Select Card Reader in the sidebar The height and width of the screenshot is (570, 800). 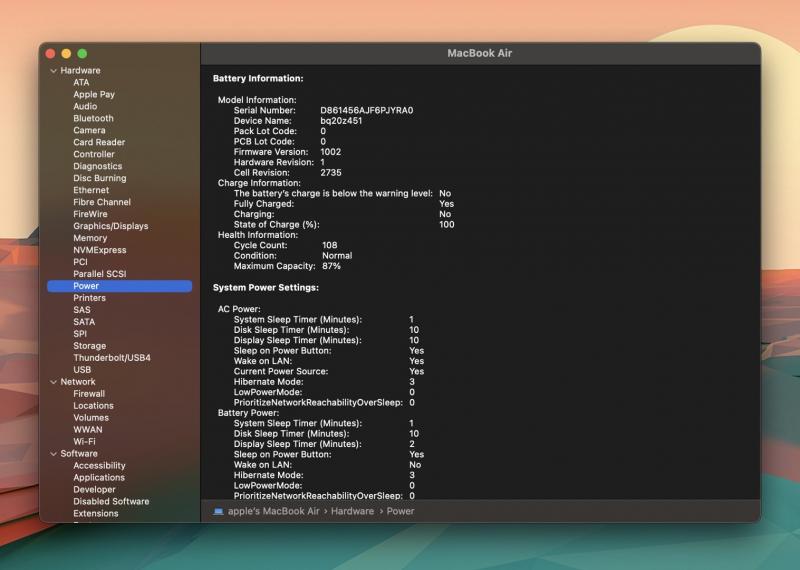tap(99, 142)
